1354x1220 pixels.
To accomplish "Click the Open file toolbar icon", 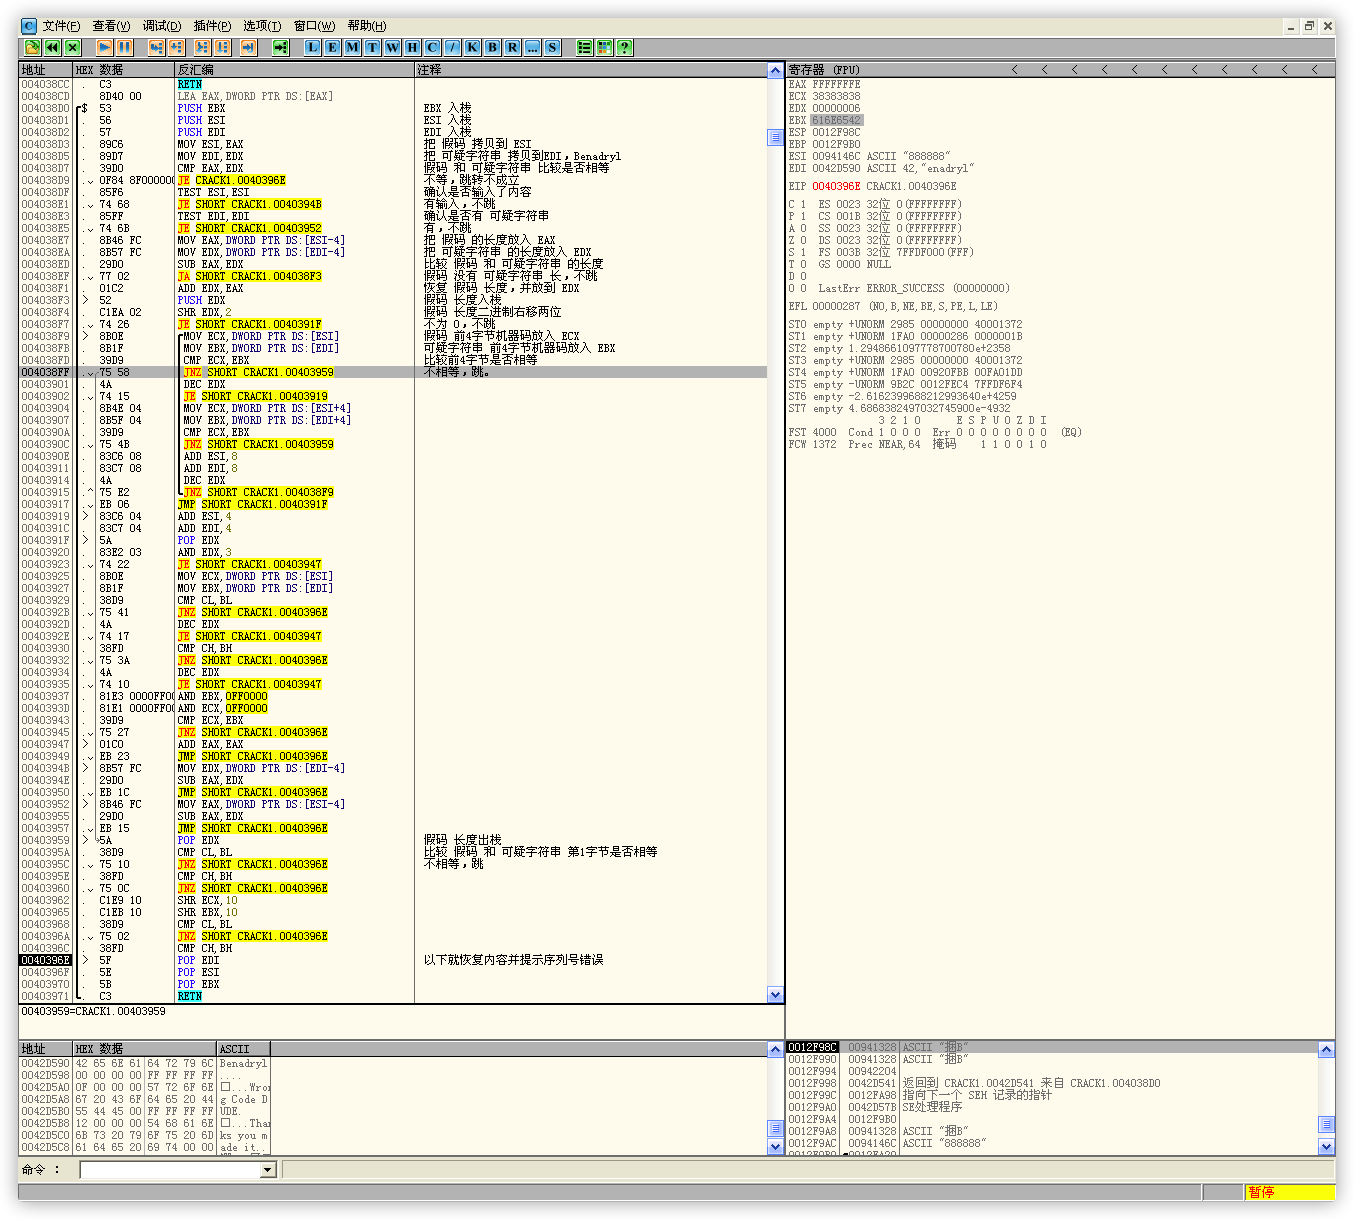I will (x=32, y=47).
